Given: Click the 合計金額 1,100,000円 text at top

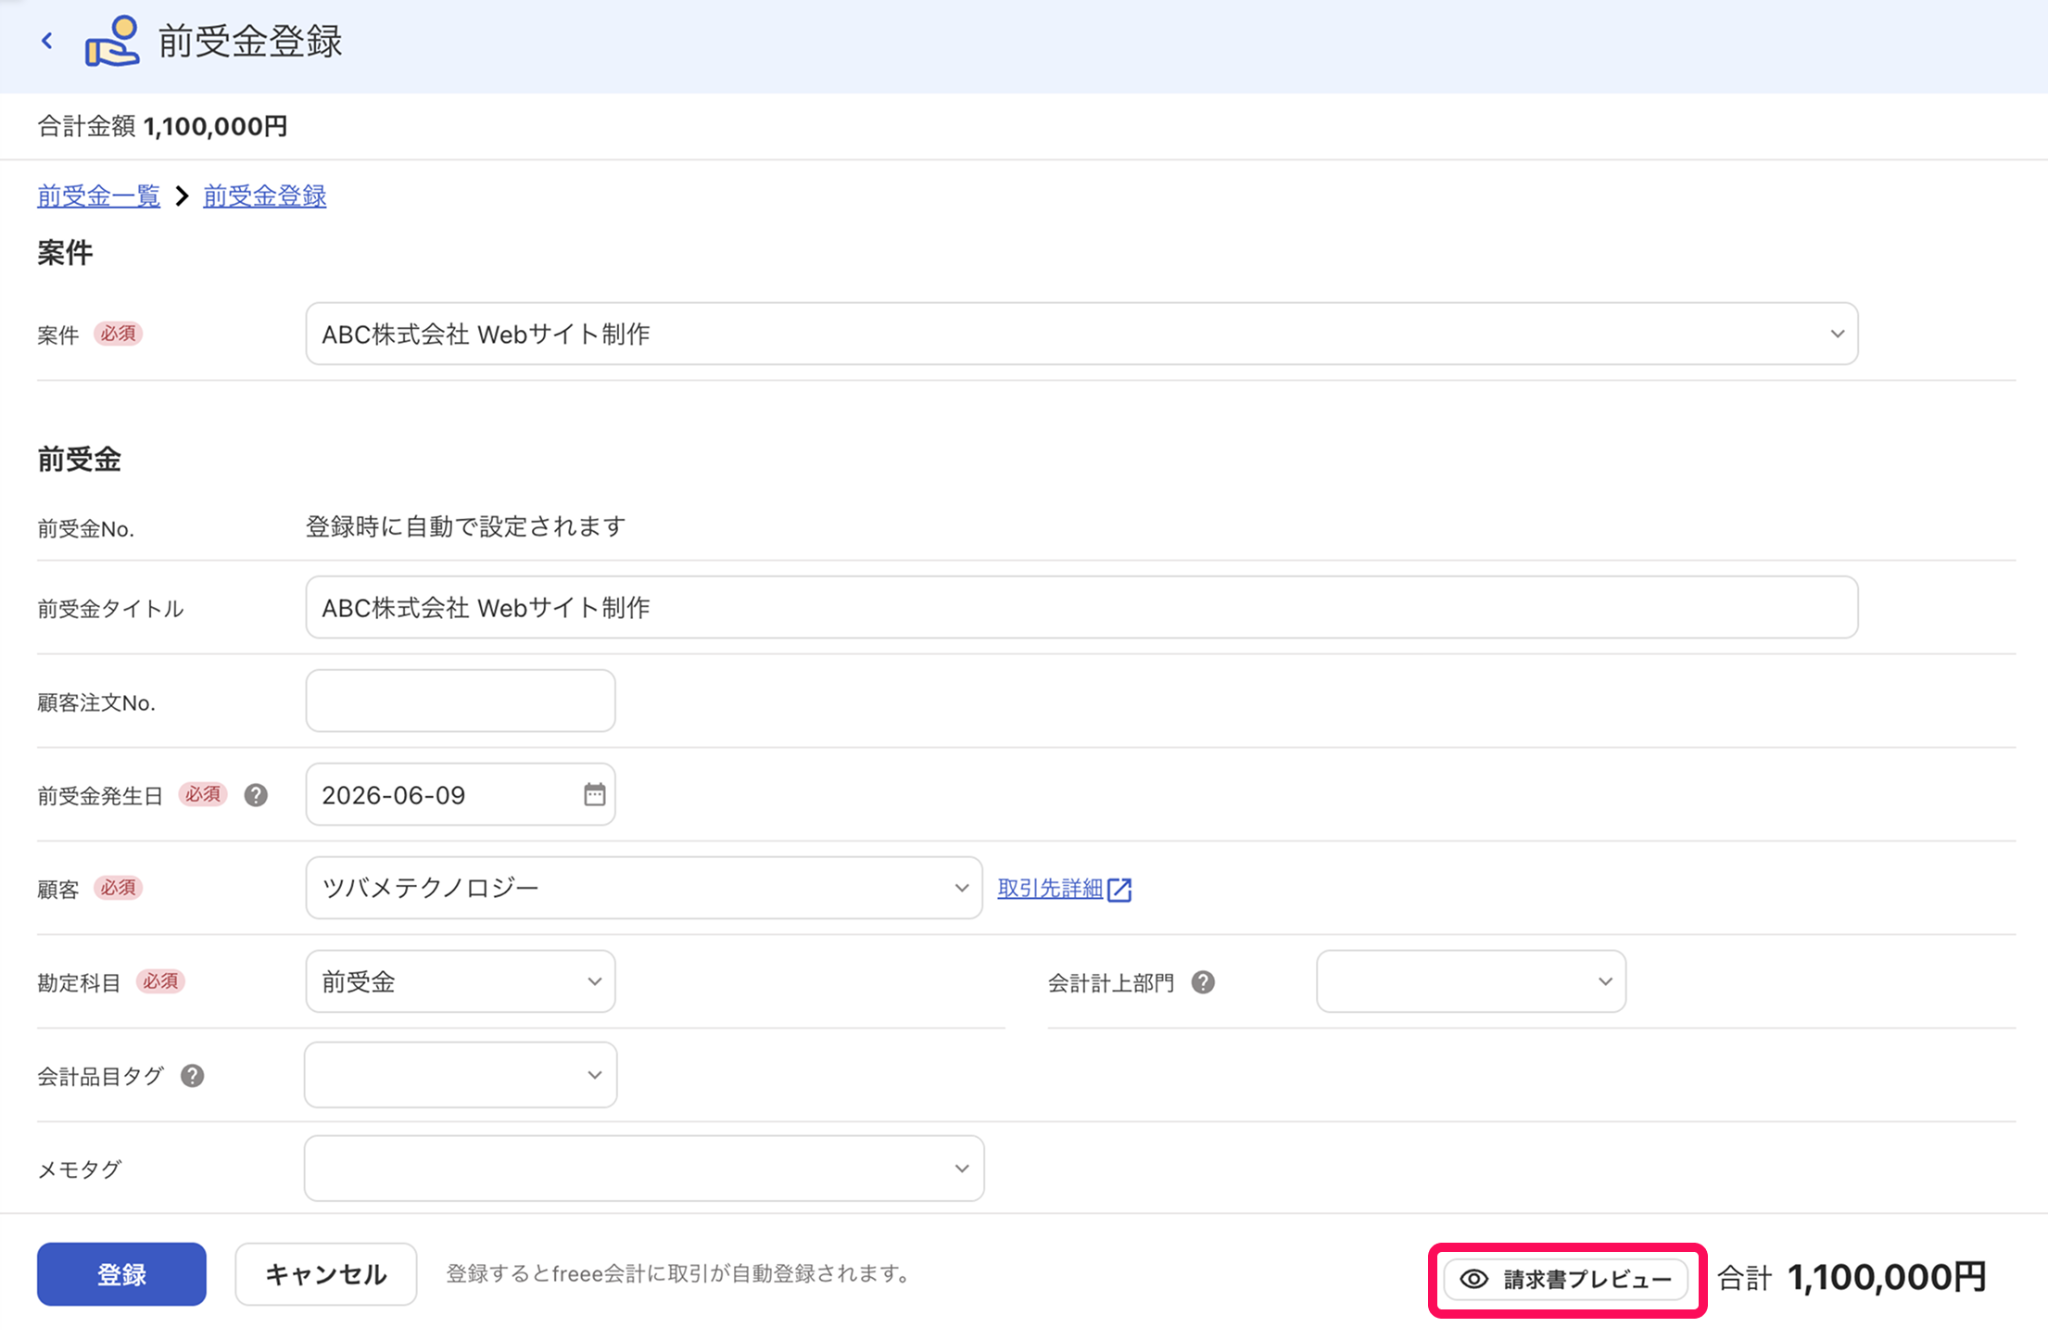Looking at the screenshot, I should coord(162,126).
